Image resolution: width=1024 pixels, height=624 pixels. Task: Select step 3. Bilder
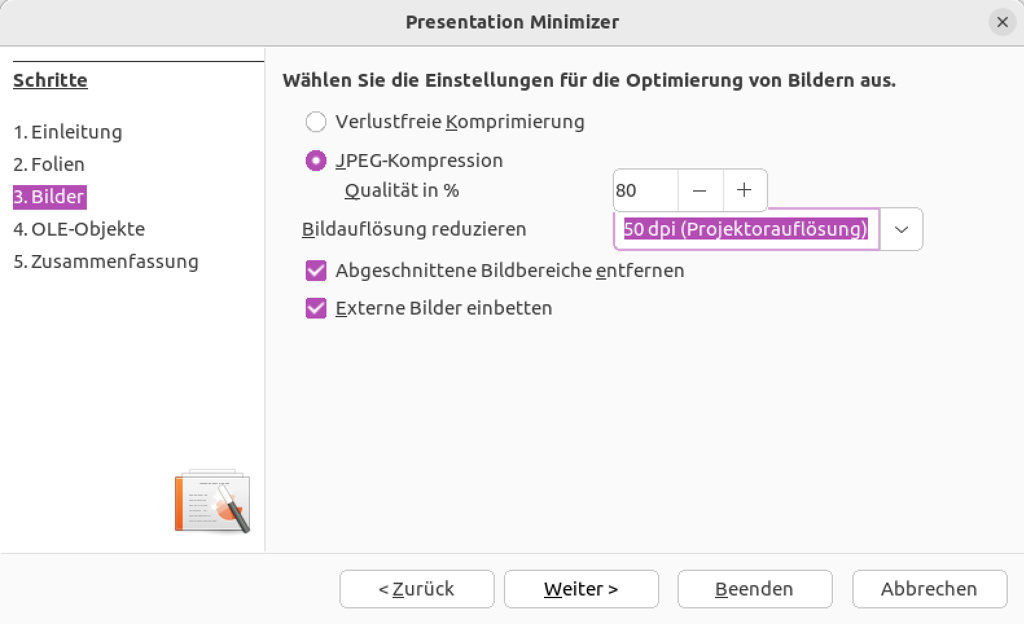pyautogui.click(x=49, y=197)
